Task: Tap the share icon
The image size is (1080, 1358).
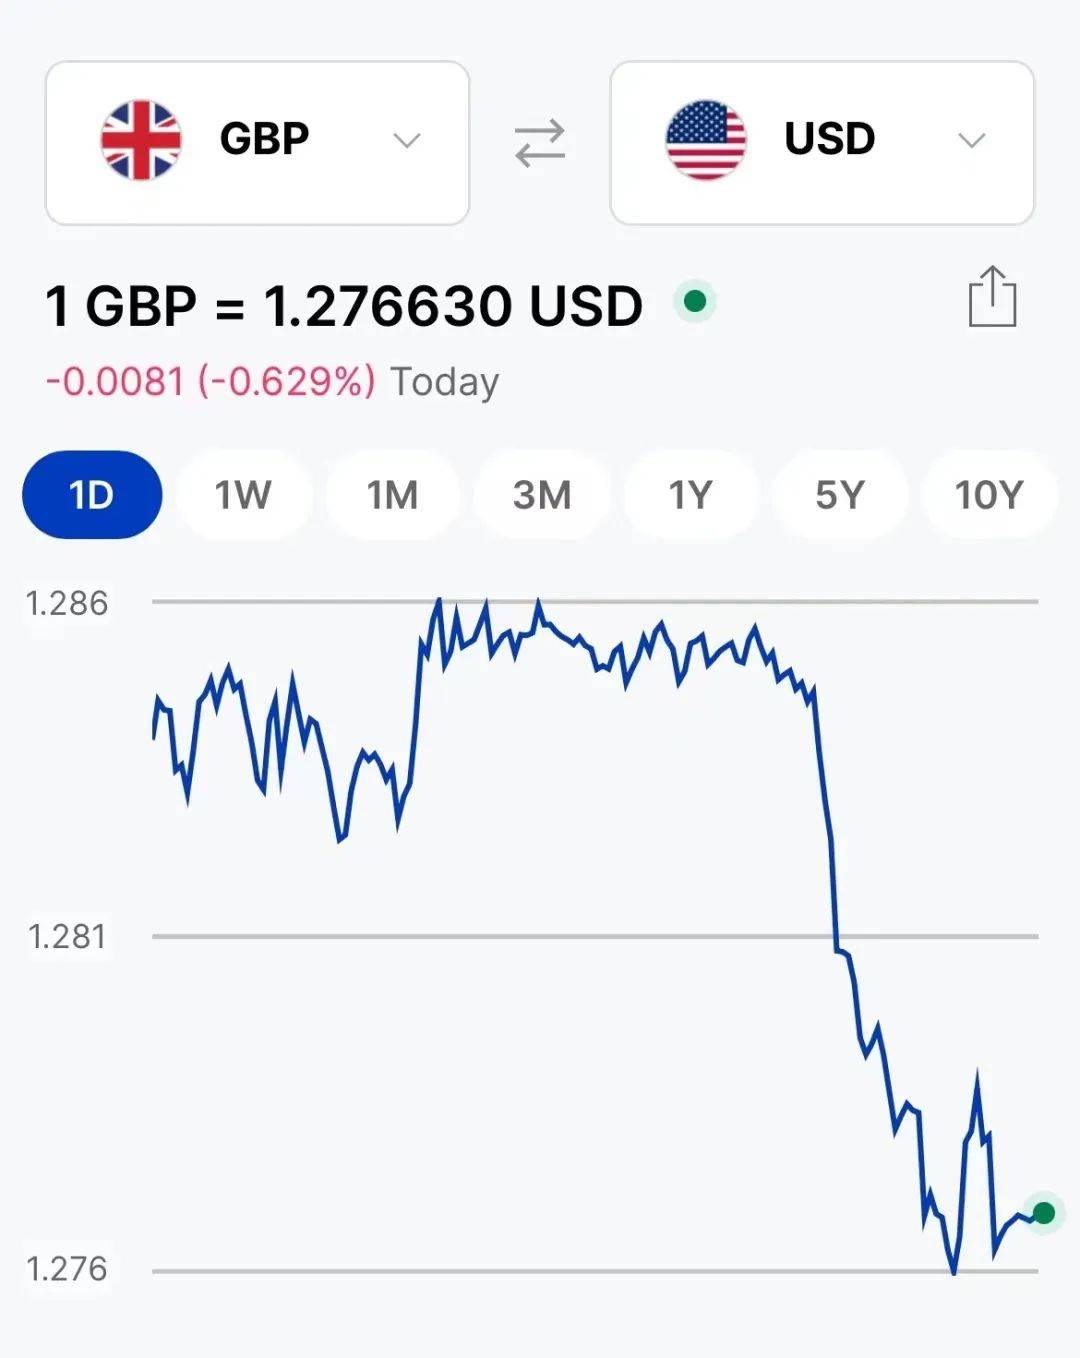Action: click(992, 297)
